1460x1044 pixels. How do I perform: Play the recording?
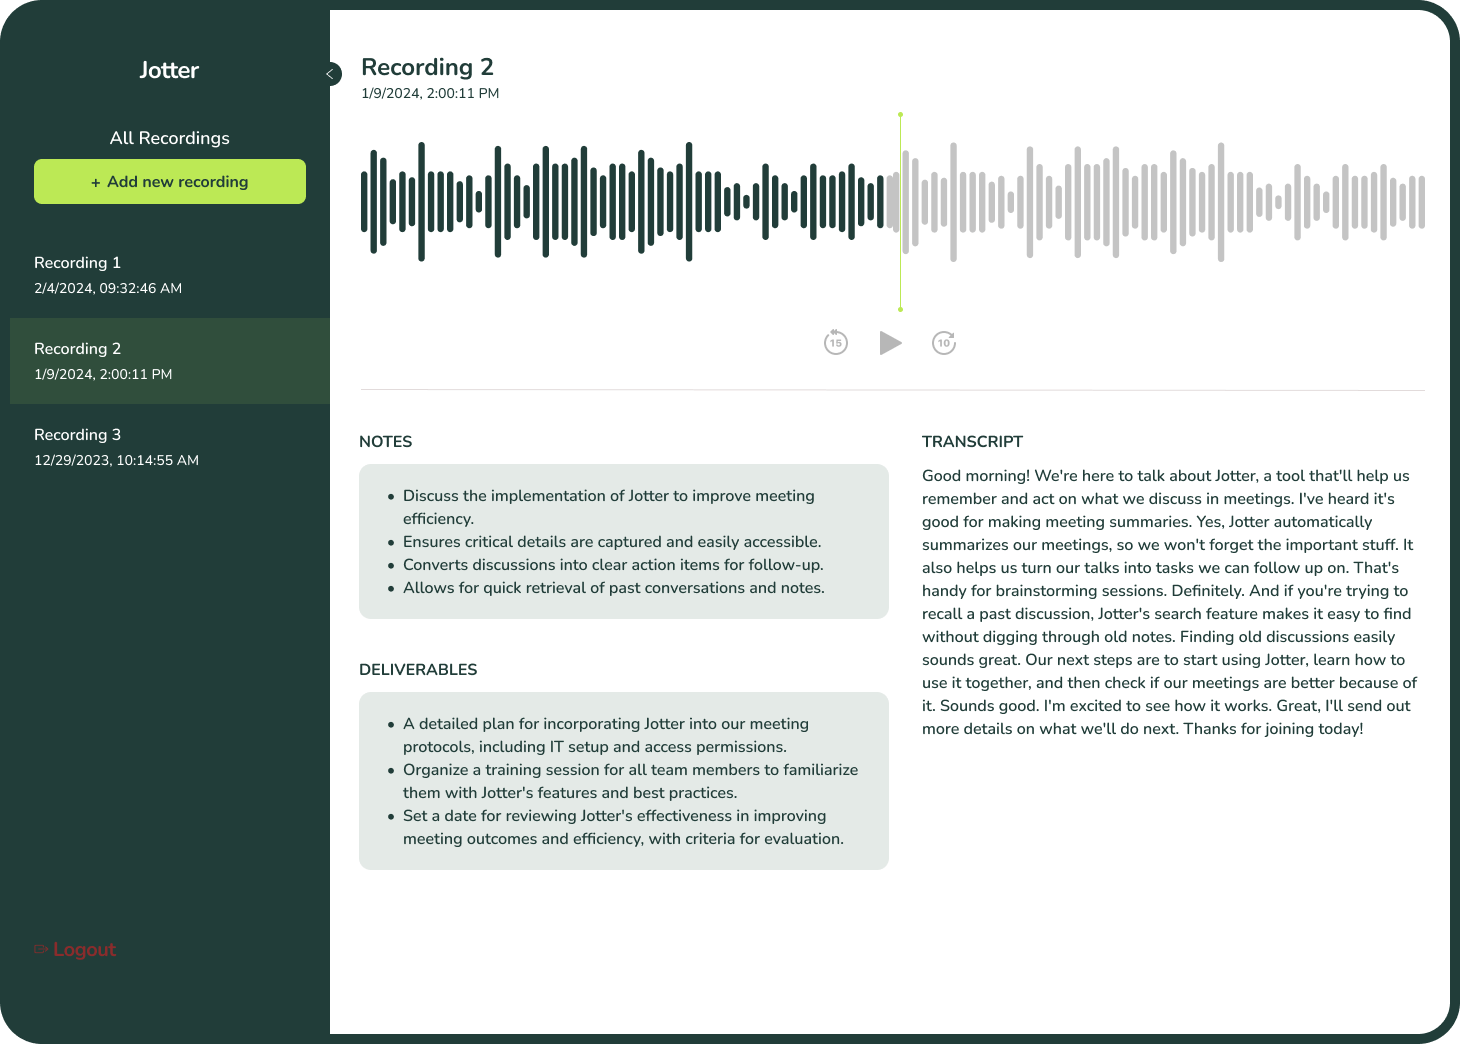click(x=890, y=343)
